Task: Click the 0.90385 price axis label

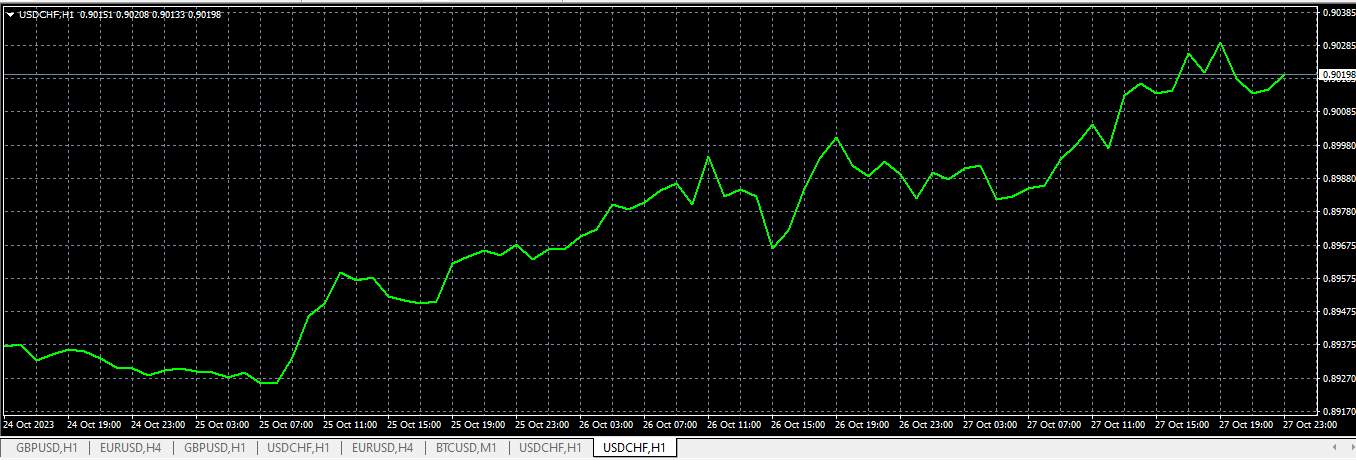Action: [x=1338, y=13]
